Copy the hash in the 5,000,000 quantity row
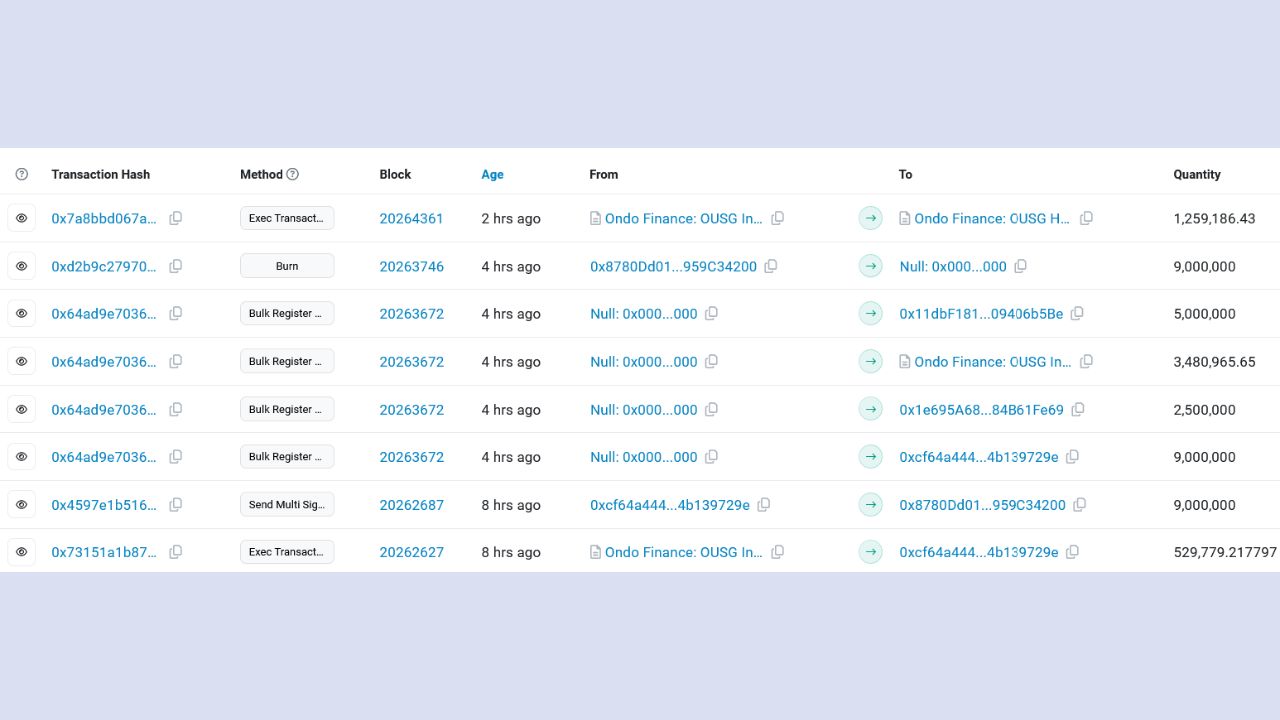 [x=176, y=313]
